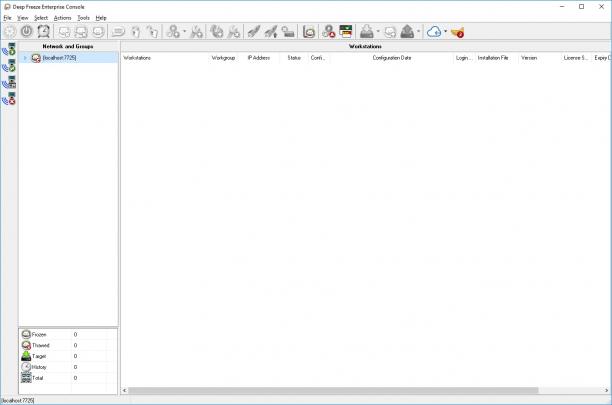Sort by IP Address column header
The height and width of the screenshot is (405, 612).
[x=259, y=58]
